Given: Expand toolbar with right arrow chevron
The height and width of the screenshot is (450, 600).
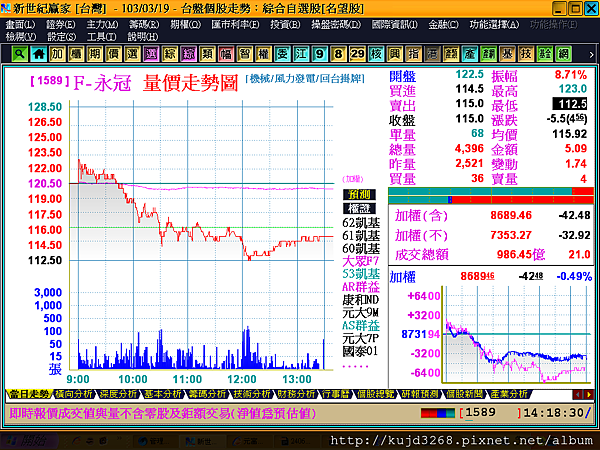Looking at the screenshot, I should point(591,55).
